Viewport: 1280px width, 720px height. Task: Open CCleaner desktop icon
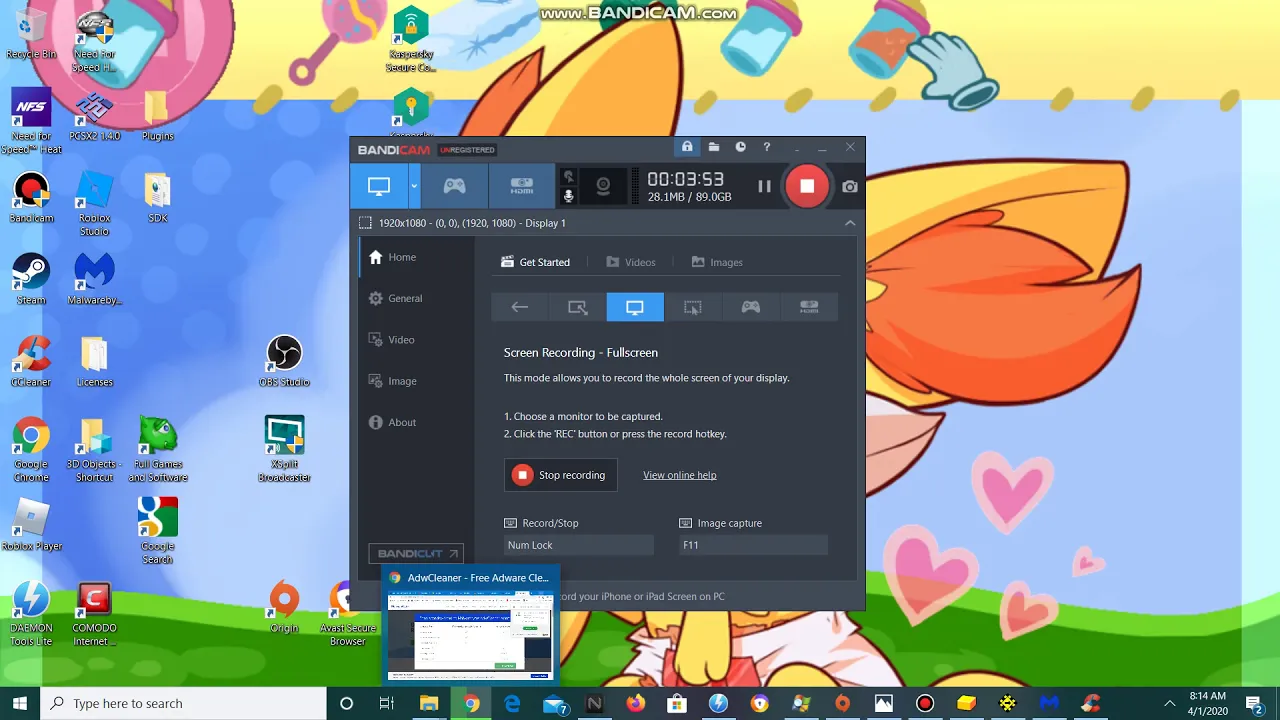click(31, 361)
